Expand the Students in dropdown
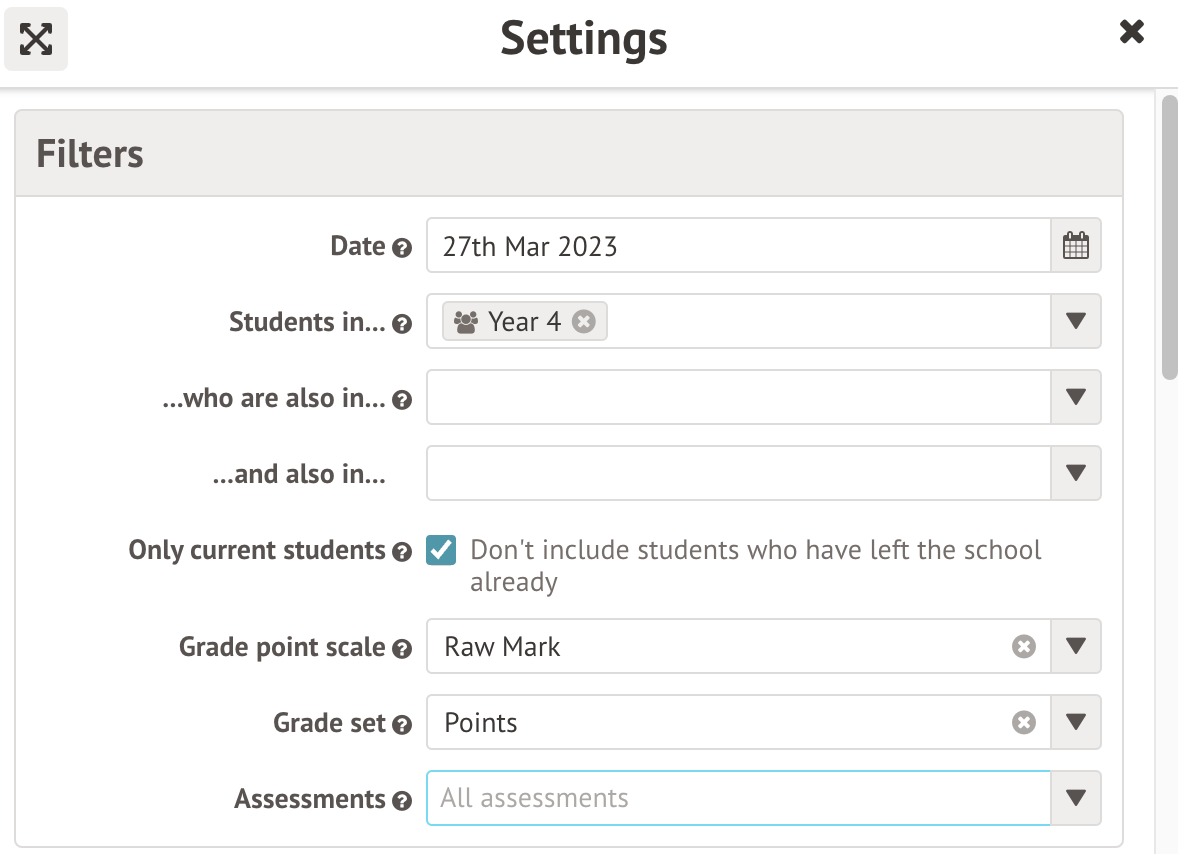 point(1076,322)
